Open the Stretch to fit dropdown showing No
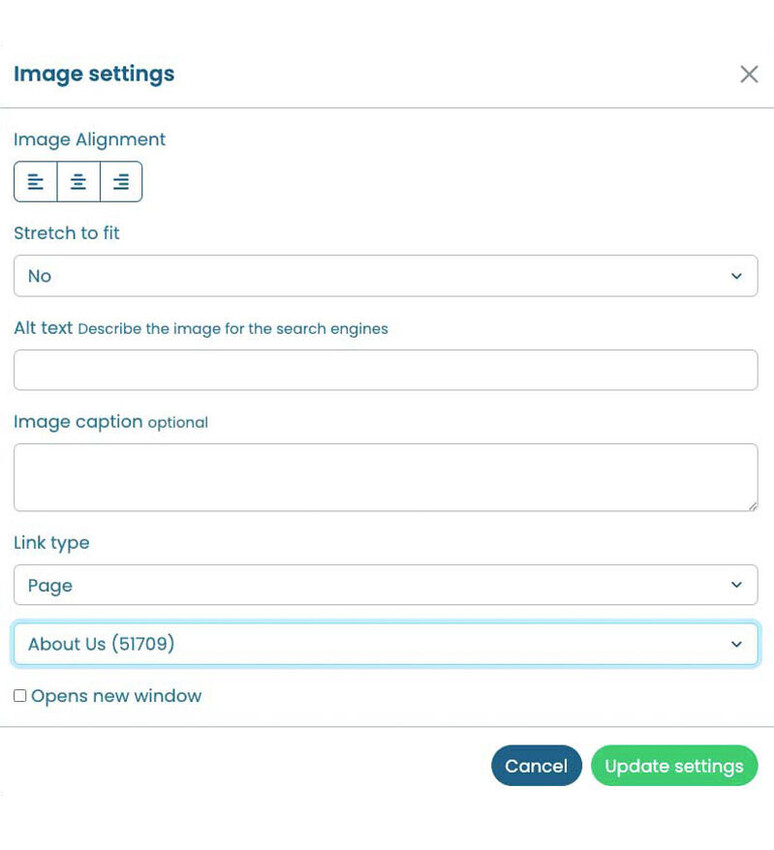 [x=385, y=276]
